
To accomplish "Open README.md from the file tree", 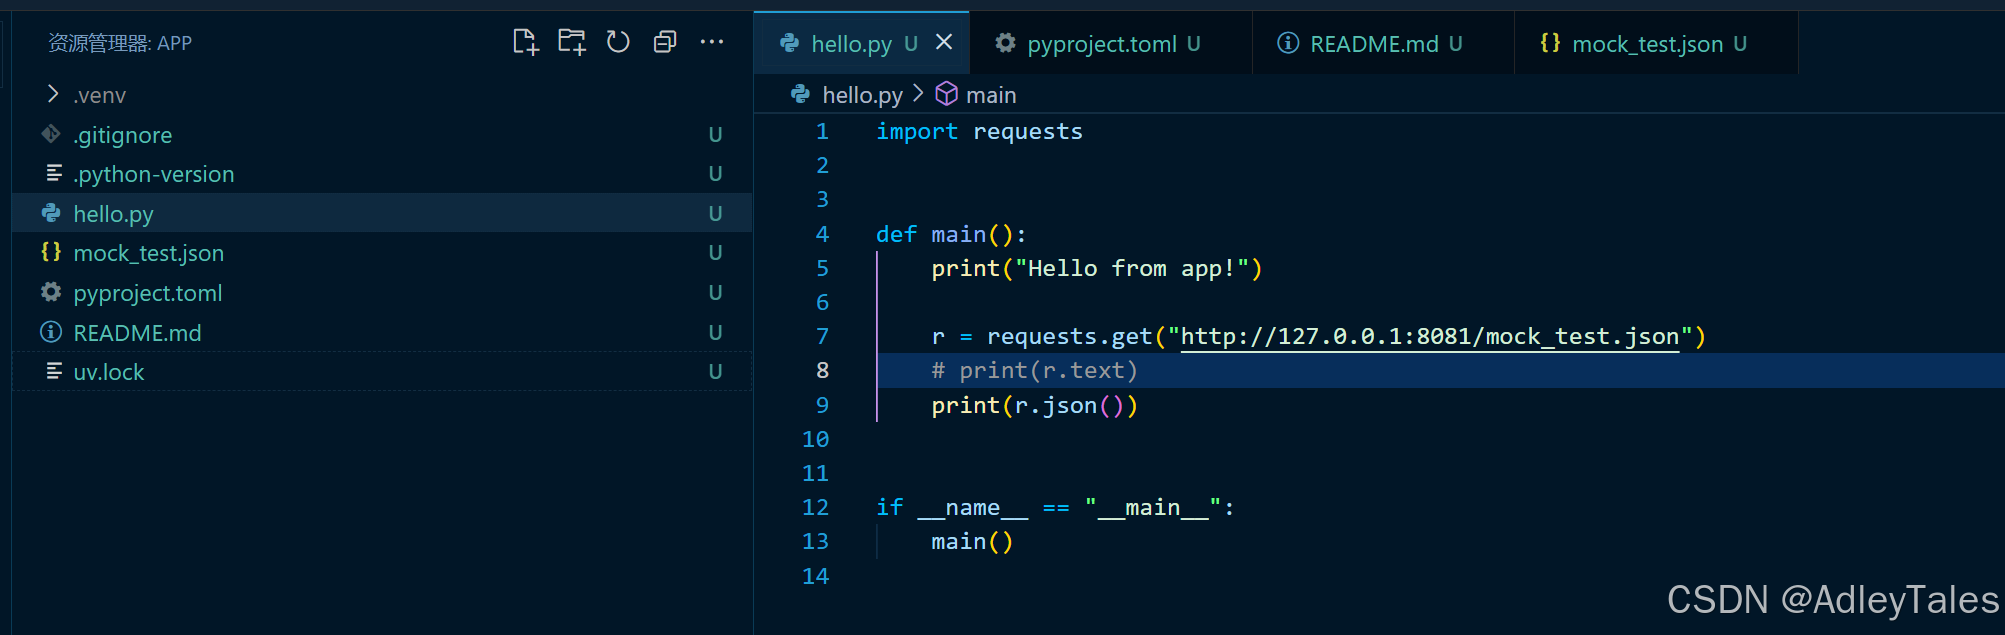I will (x=381, y=332).
